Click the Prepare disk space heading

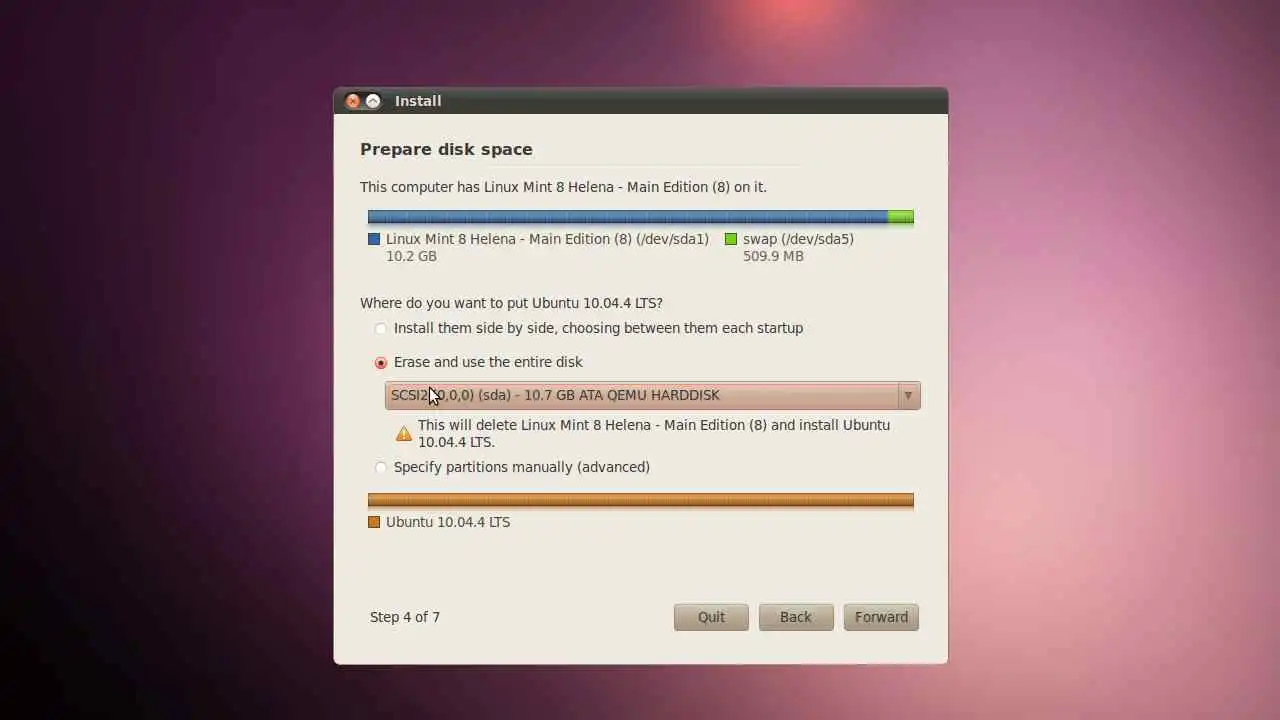pos(446,149)
